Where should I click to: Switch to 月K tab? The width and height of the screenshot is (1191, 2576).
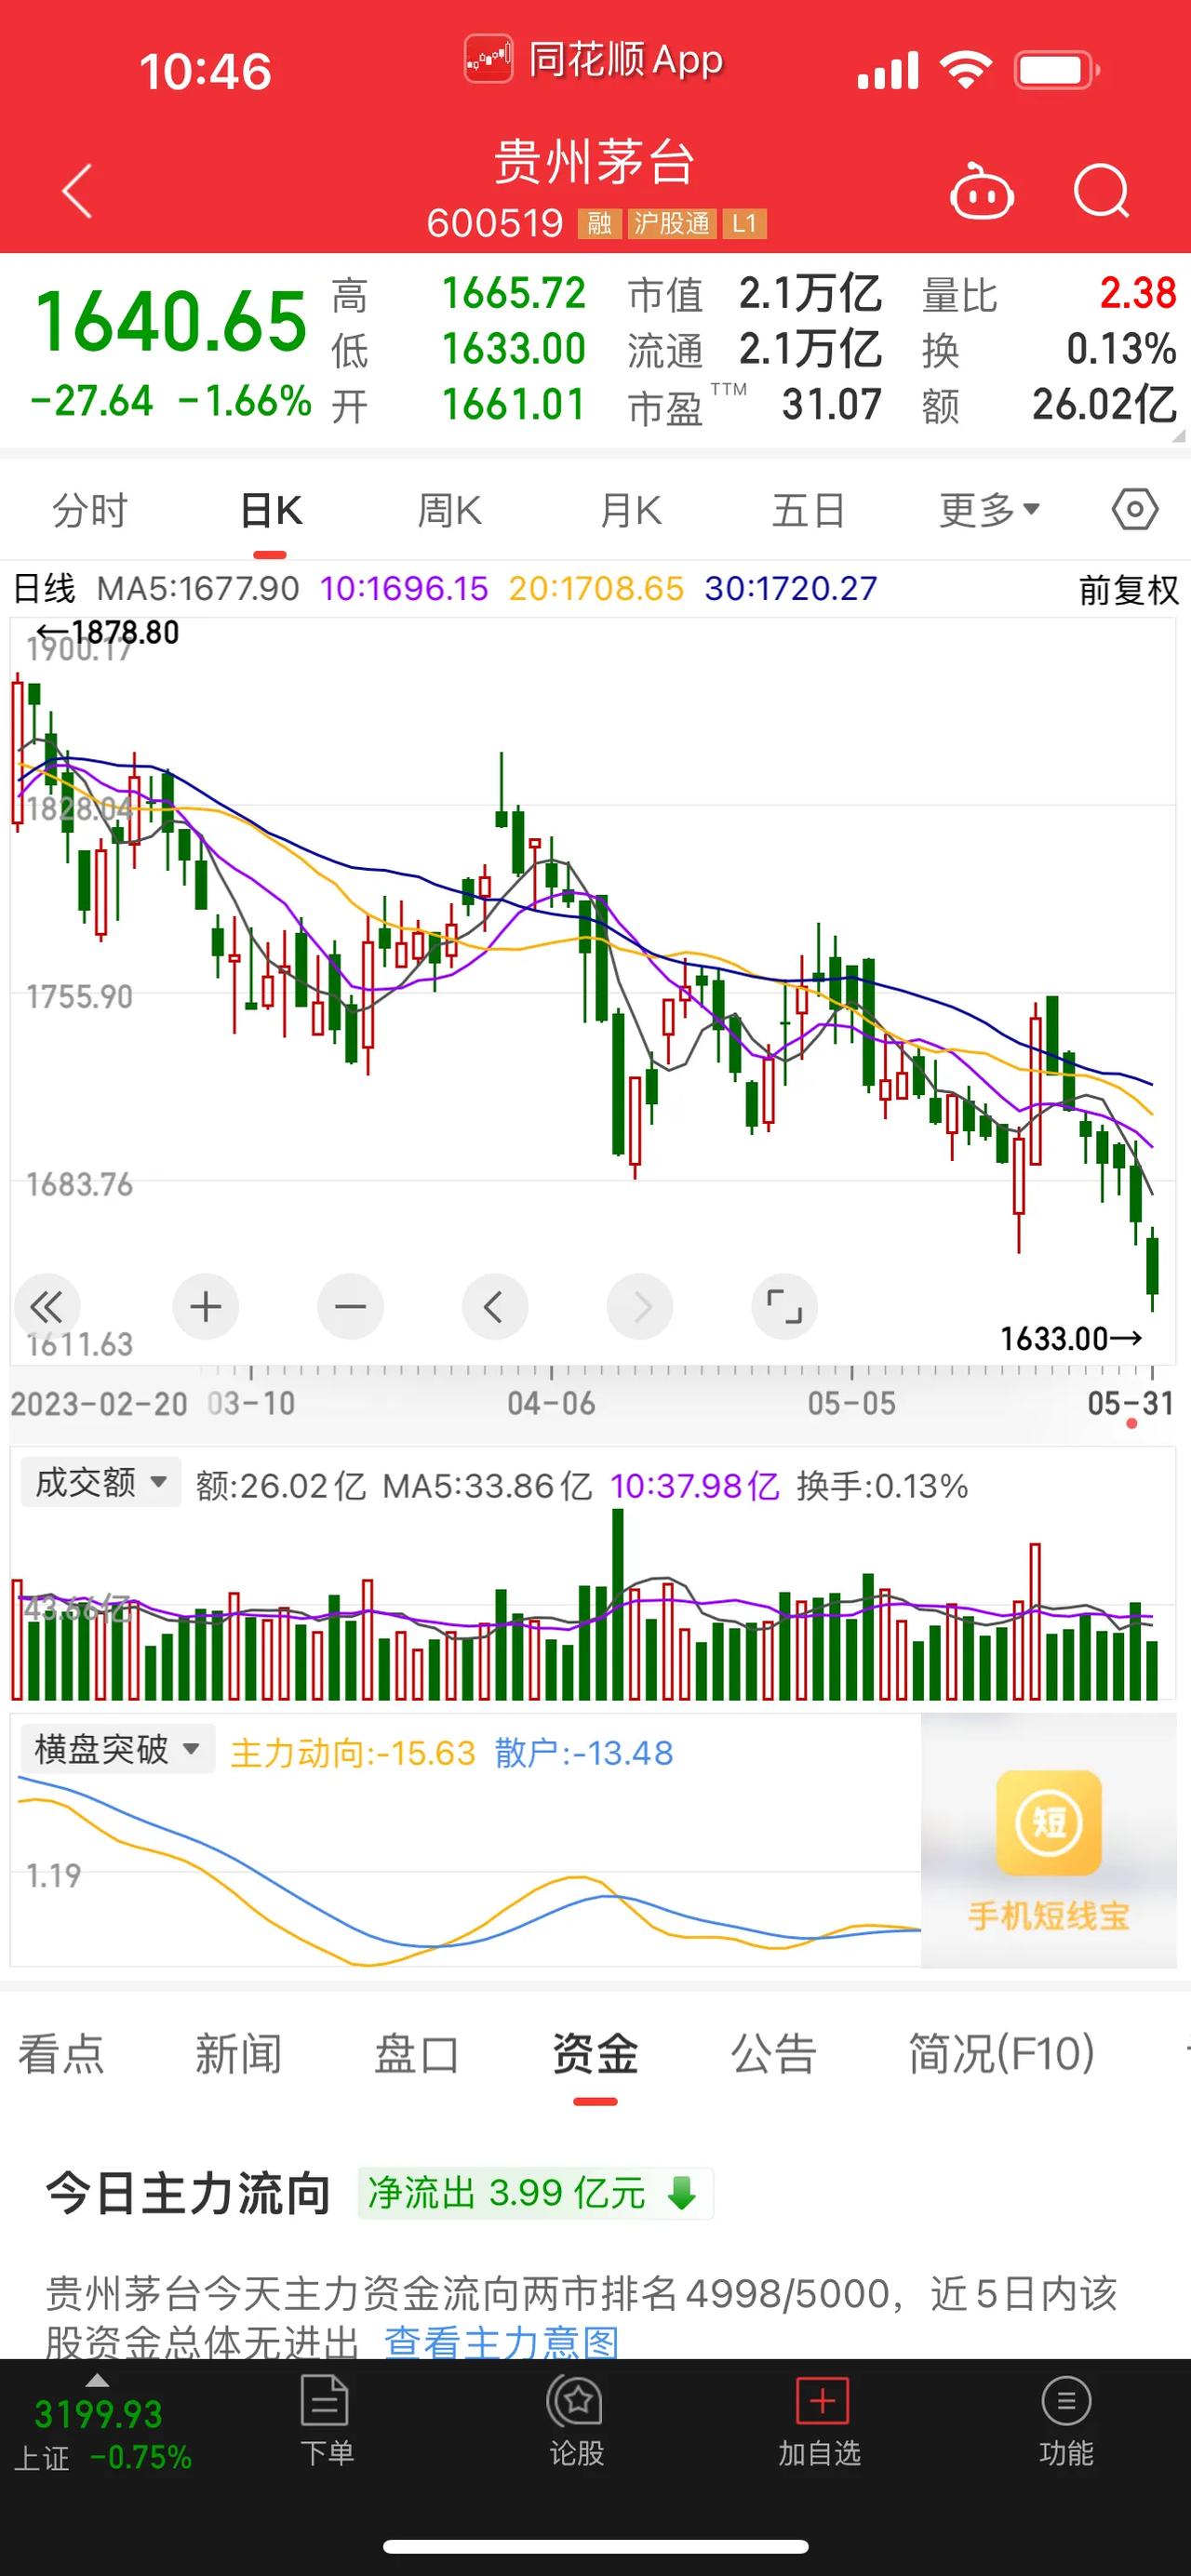click(x=630, y=510)
